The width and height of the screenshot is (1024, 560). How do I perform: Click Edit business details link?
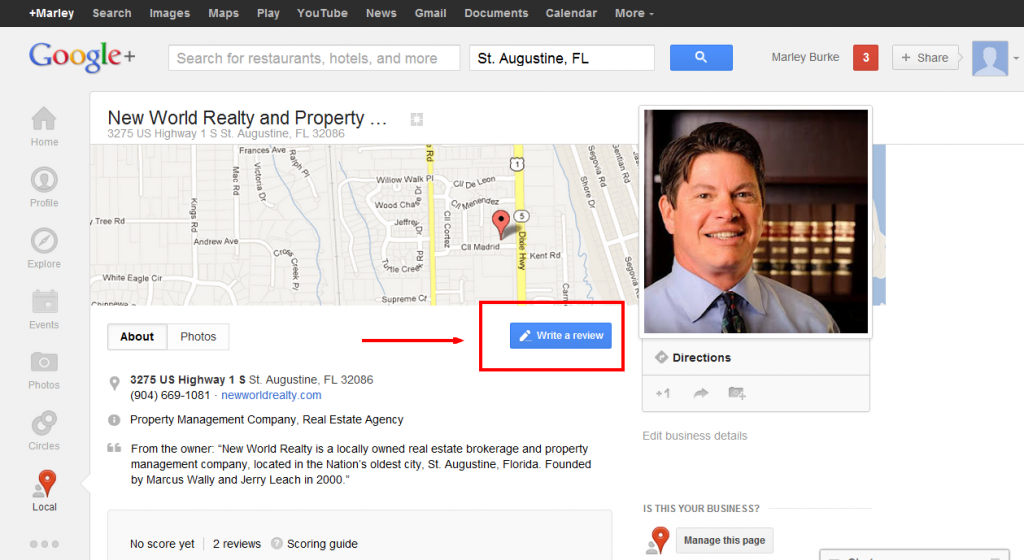[695, 436]
